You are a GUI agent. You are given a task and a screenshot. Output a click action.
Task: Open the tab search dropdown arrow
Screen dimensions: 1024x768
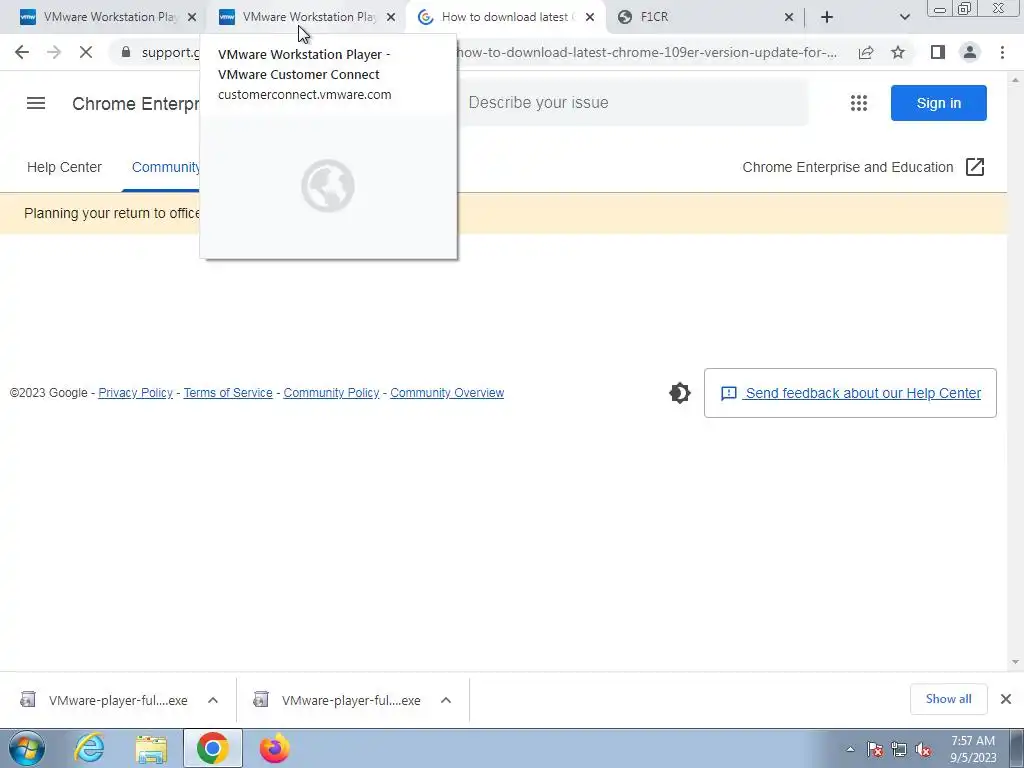point(904,17)
